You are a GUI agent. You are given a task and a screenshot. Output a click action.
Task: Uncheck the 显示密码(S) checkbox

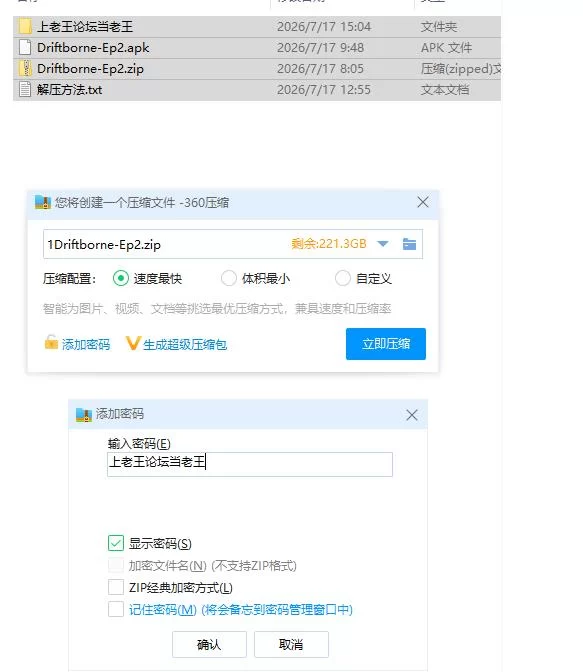click(116, 543)
